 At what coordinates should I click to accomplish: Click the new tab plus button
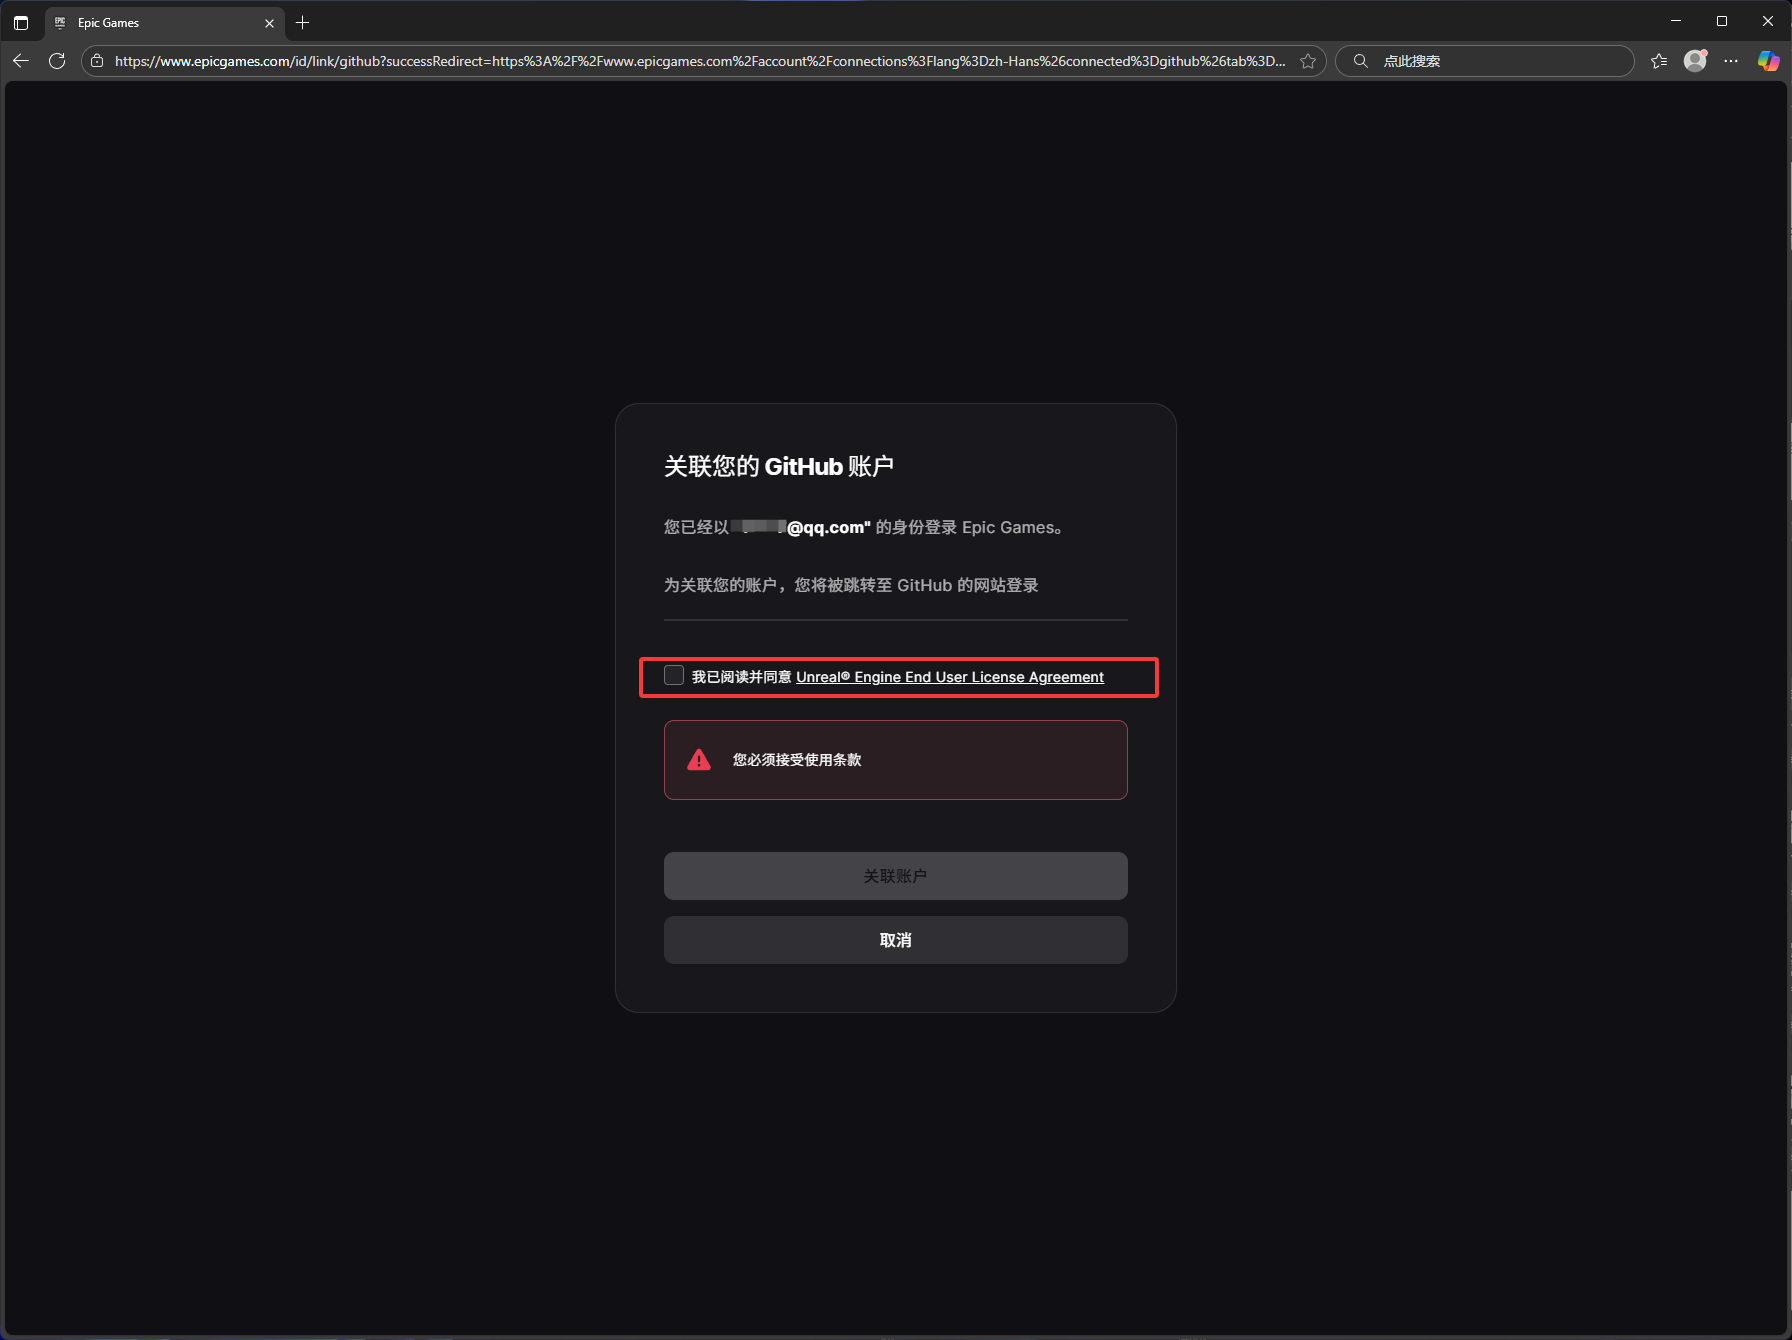[x=303, y=22]
